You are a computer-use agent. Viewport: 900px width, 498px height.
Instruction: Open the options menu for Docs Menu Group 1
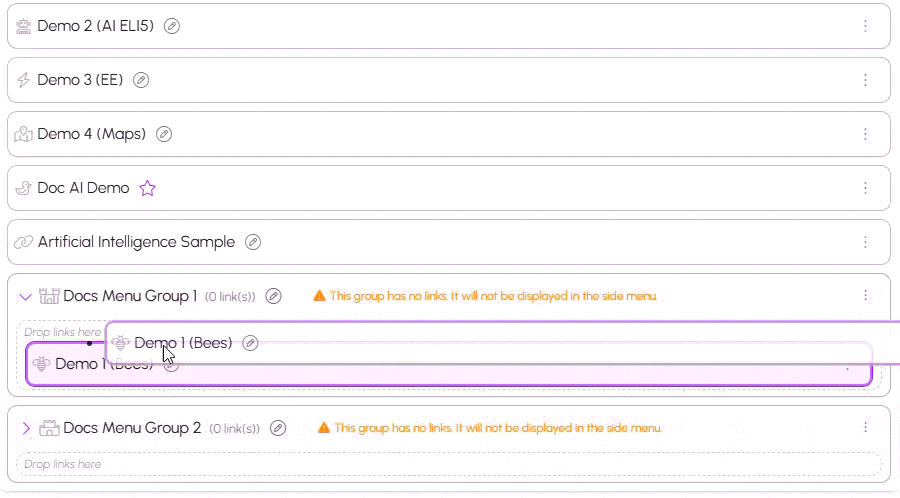pyautogui.click(x=866, y=296)
